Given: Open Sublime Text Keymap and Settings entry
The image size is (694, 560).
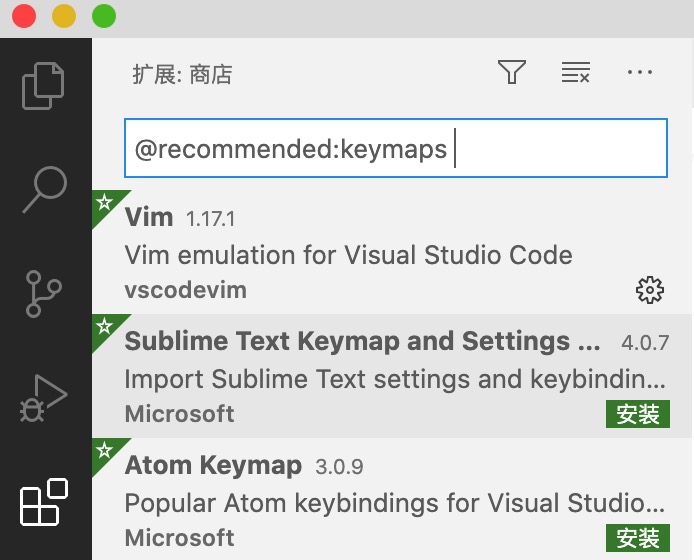Looking at the screenshot, I should 362,341.
